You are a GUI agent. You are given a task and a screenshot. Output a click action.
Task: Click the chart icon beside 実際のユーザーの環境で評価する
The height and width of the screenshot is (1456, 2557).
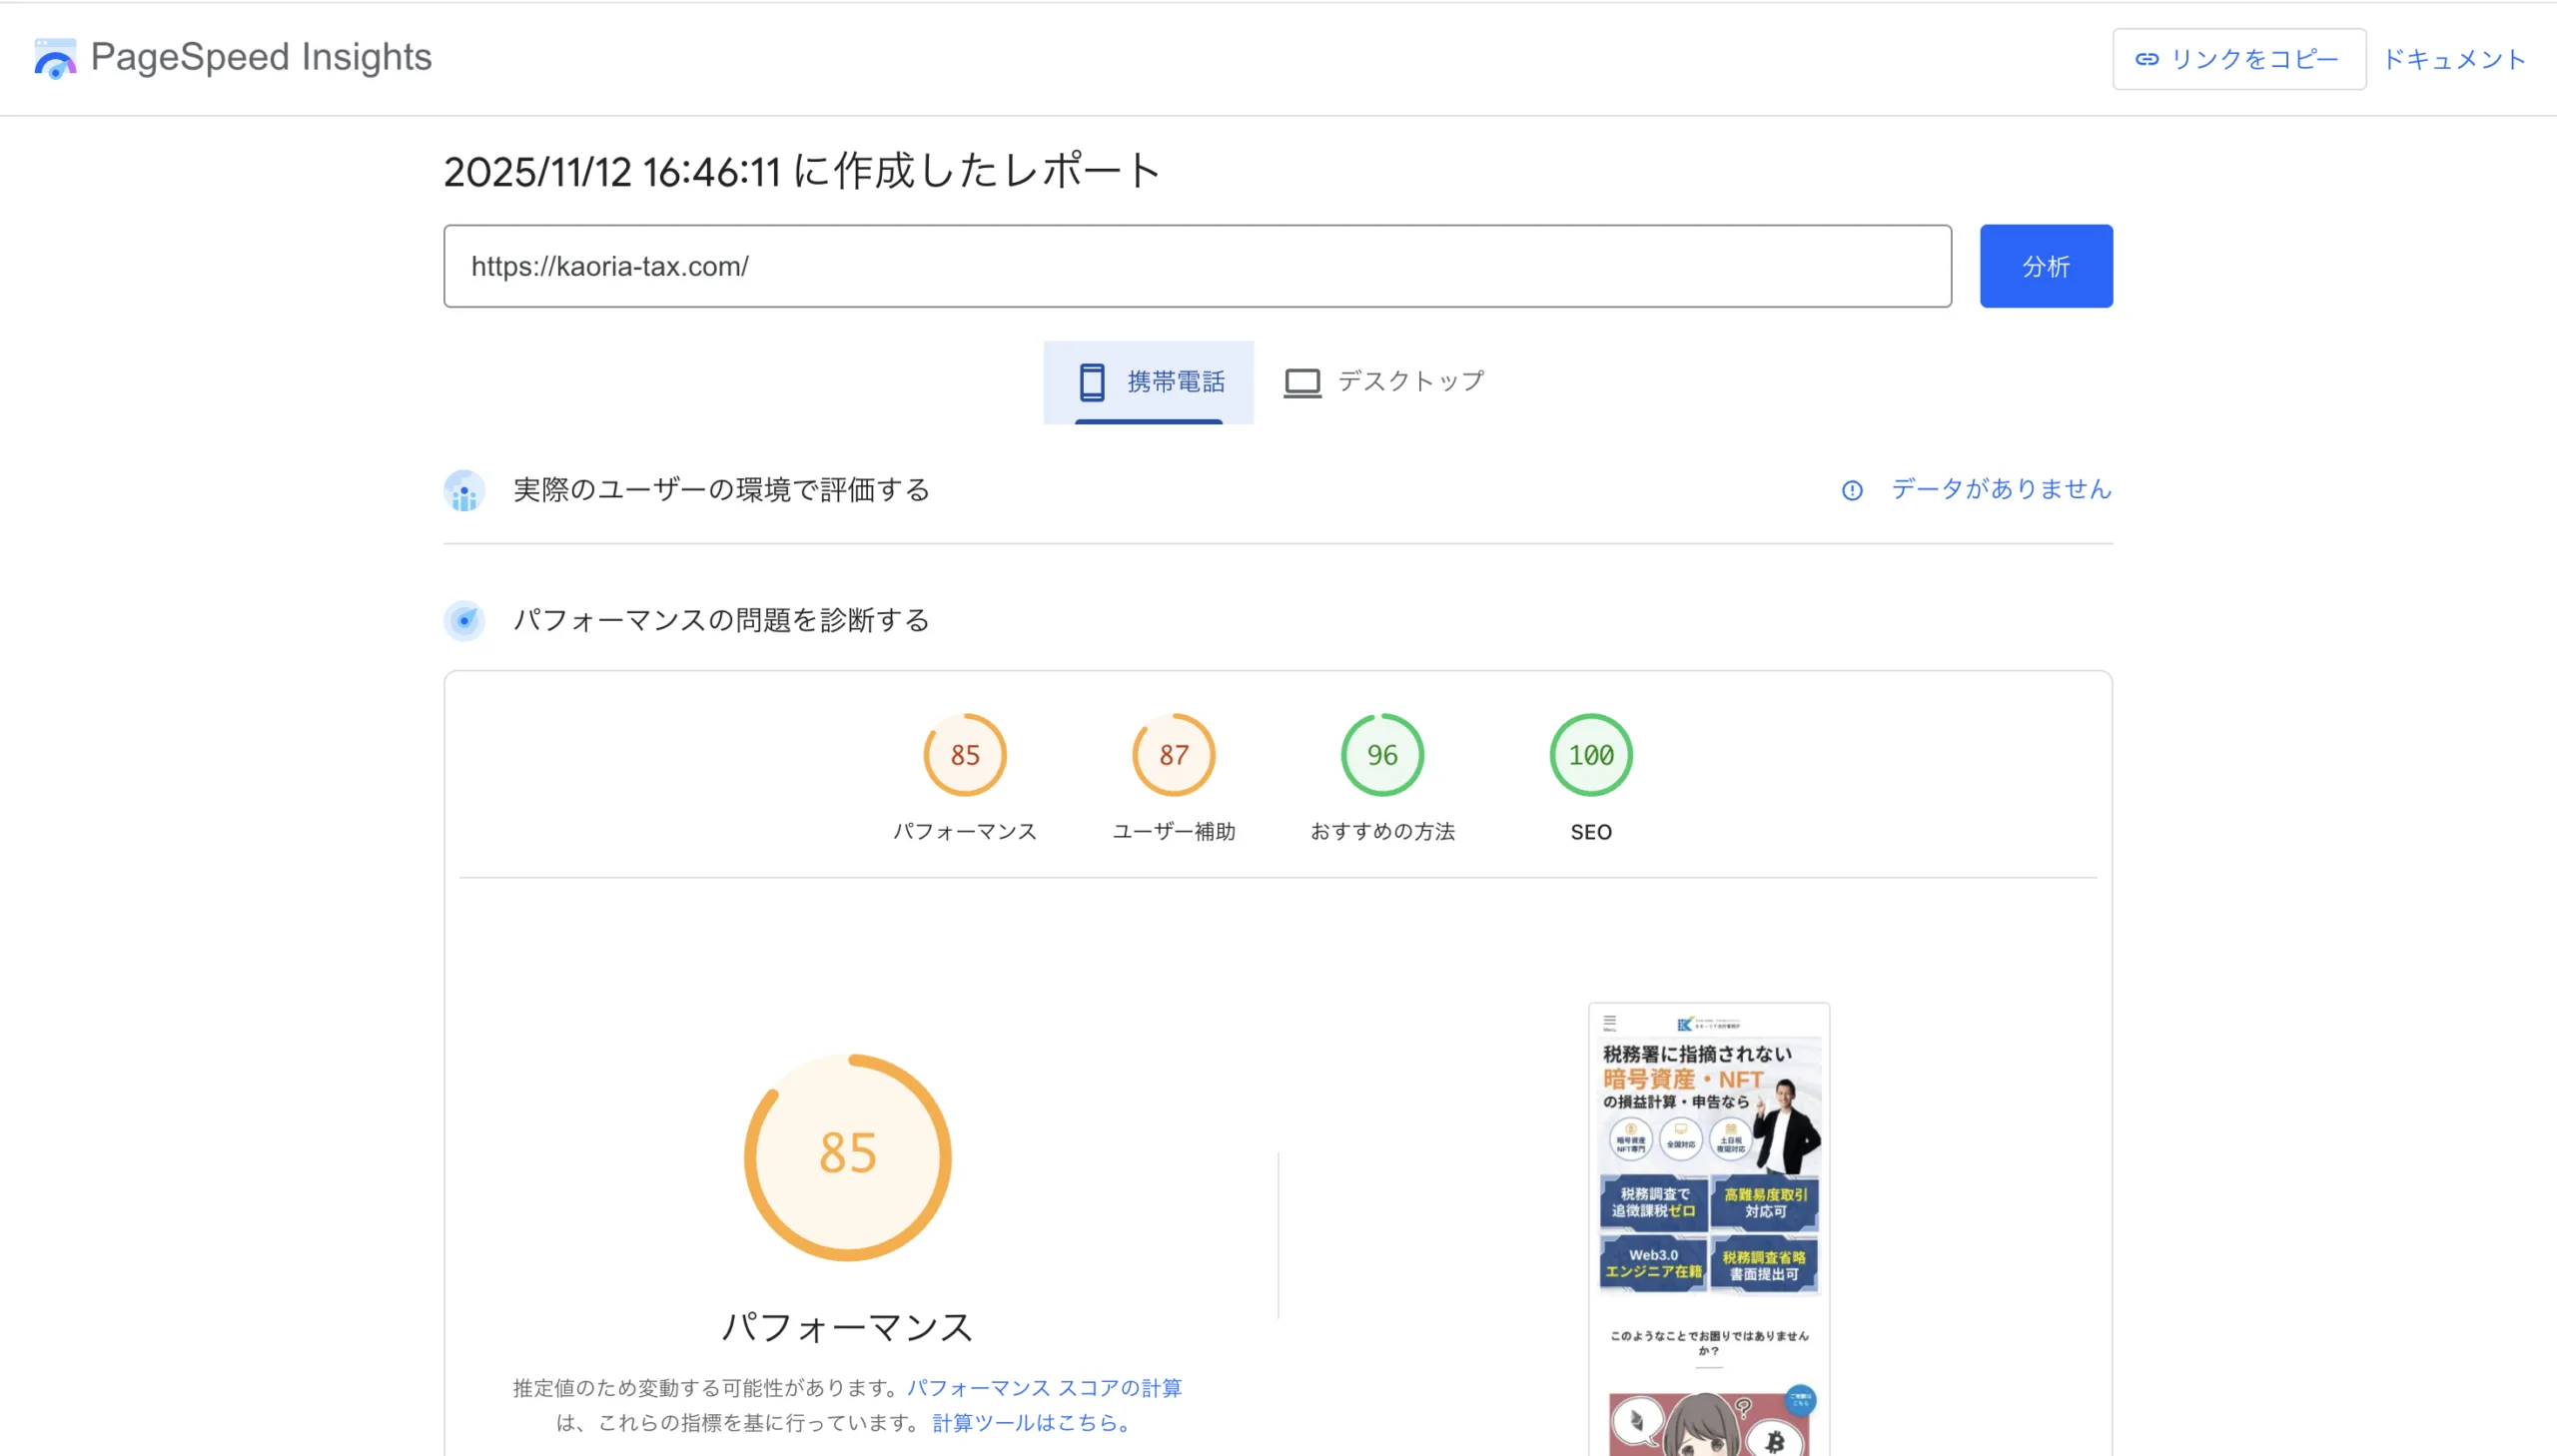464,490
